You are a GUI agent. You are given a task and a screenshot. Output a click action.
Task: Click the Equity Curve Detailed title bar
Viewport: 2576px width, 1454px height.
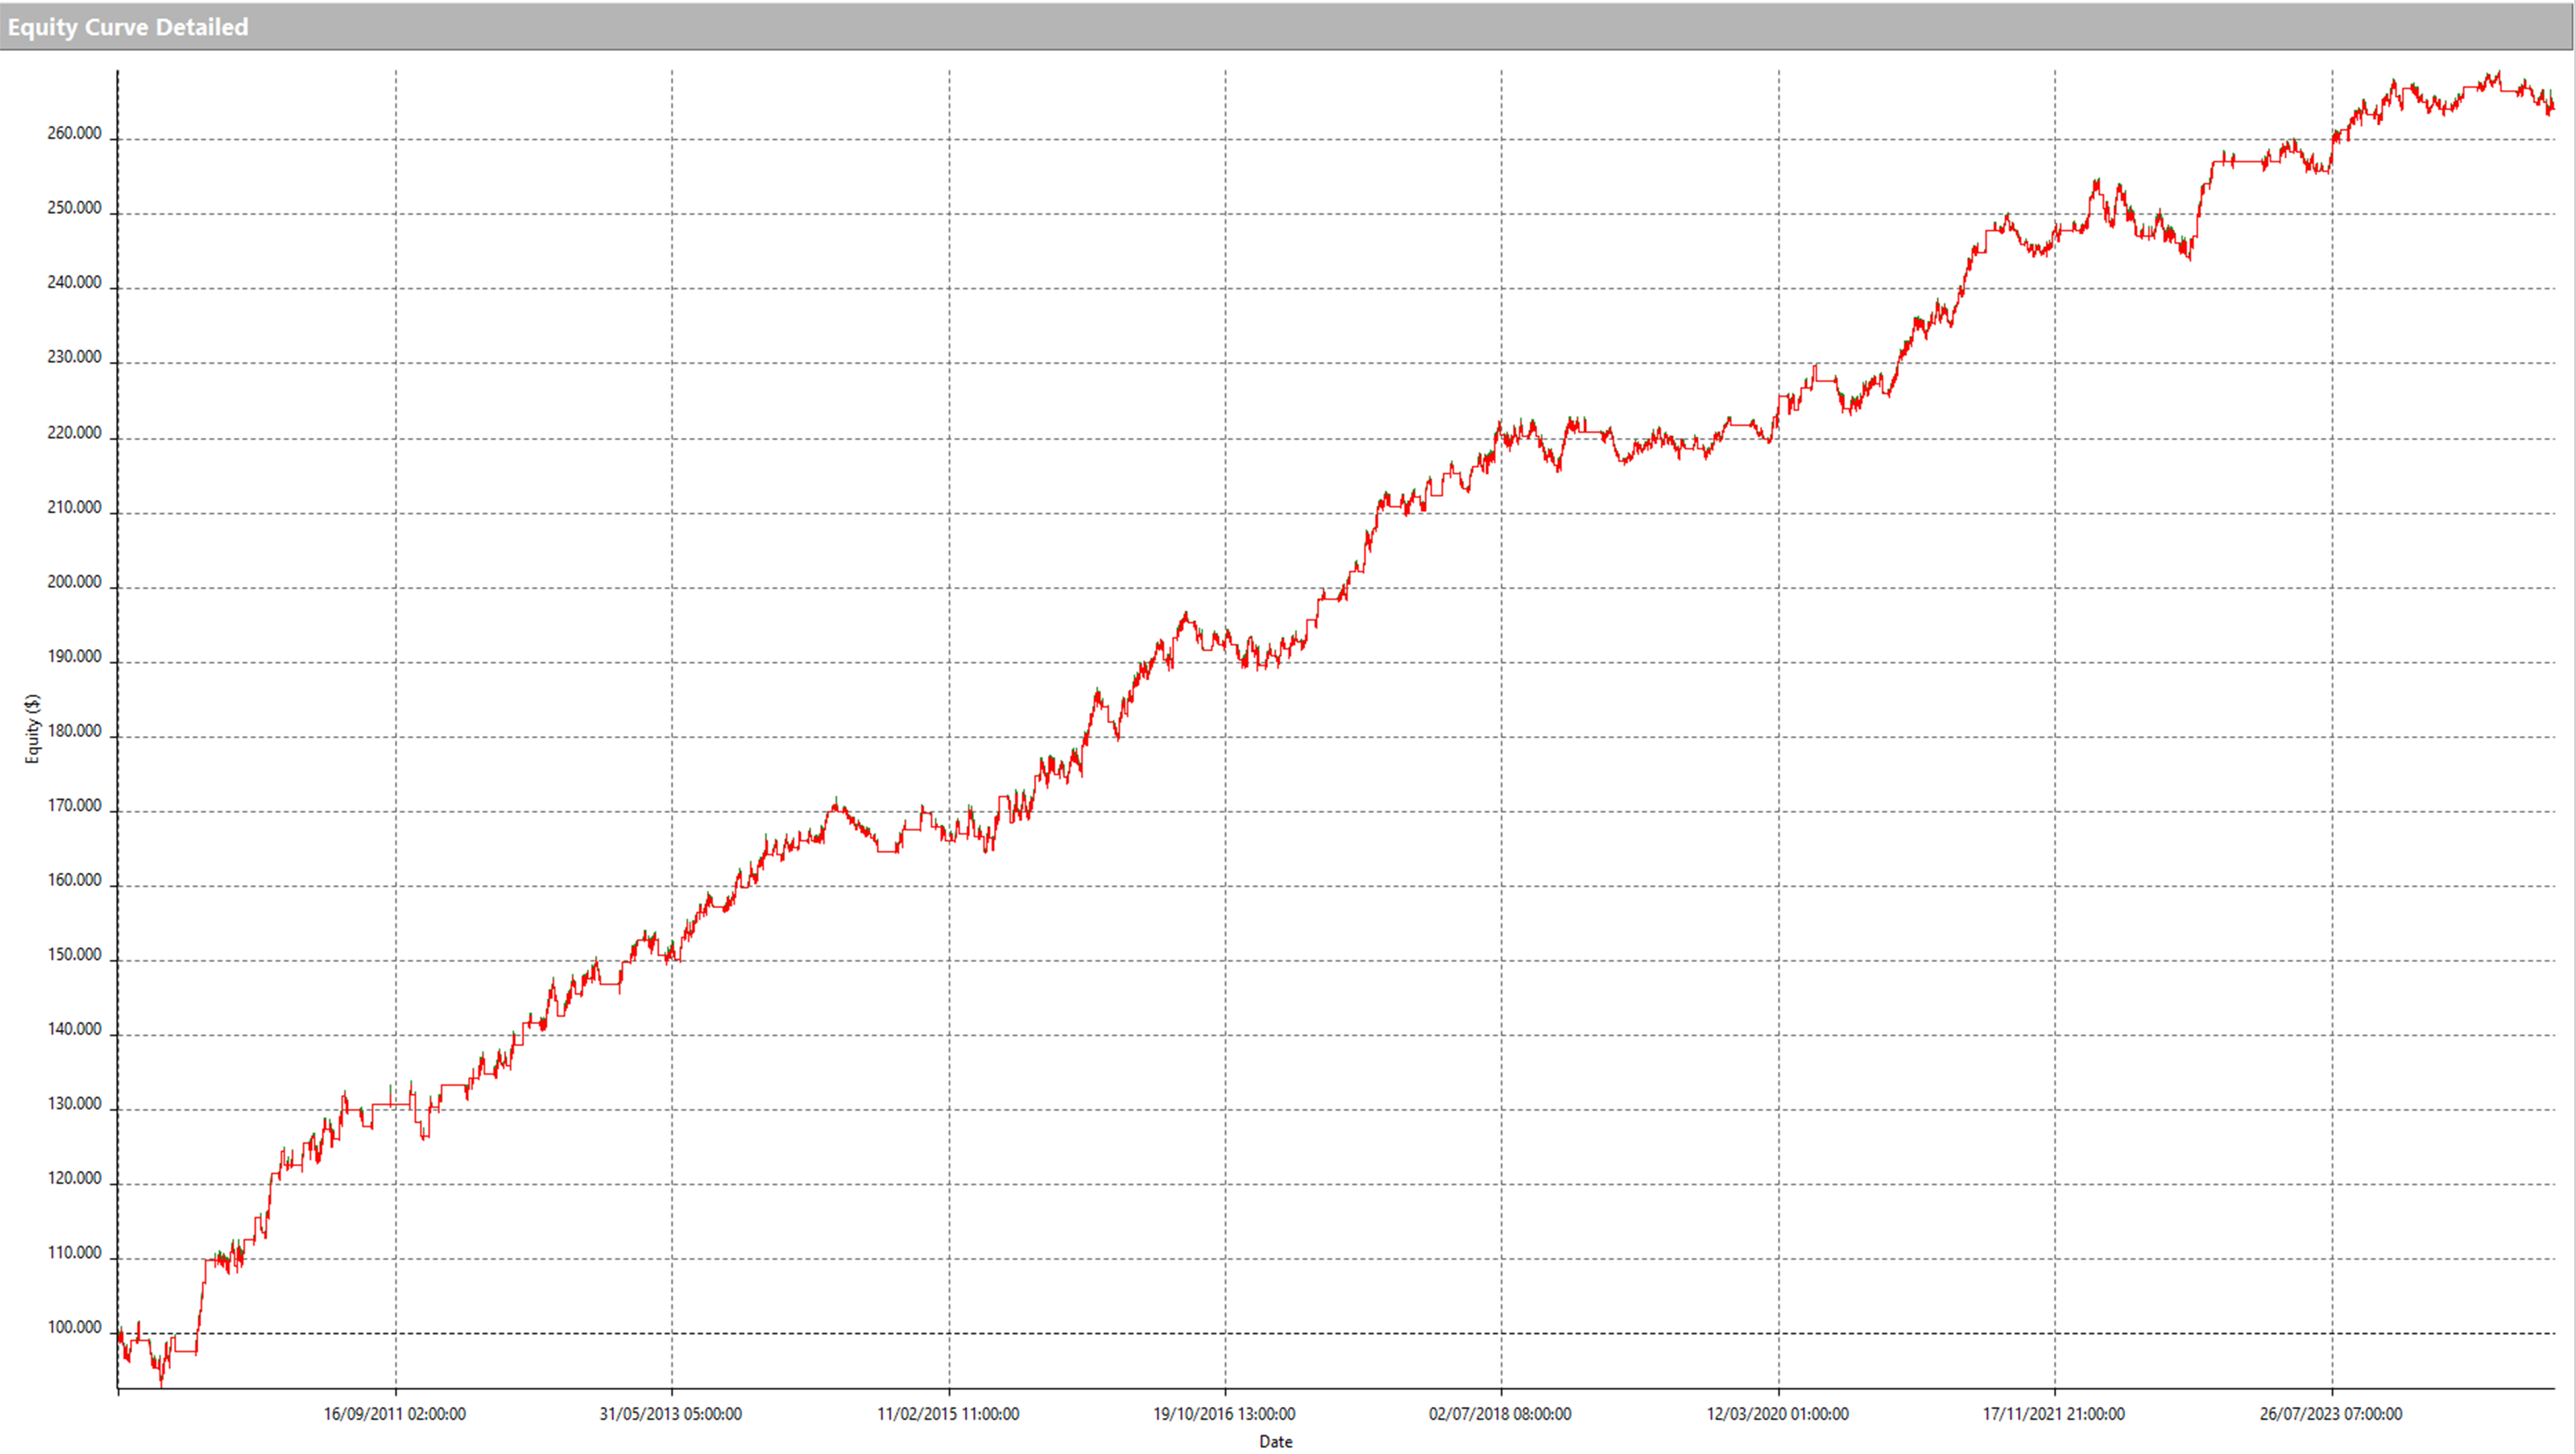(128, 27)
